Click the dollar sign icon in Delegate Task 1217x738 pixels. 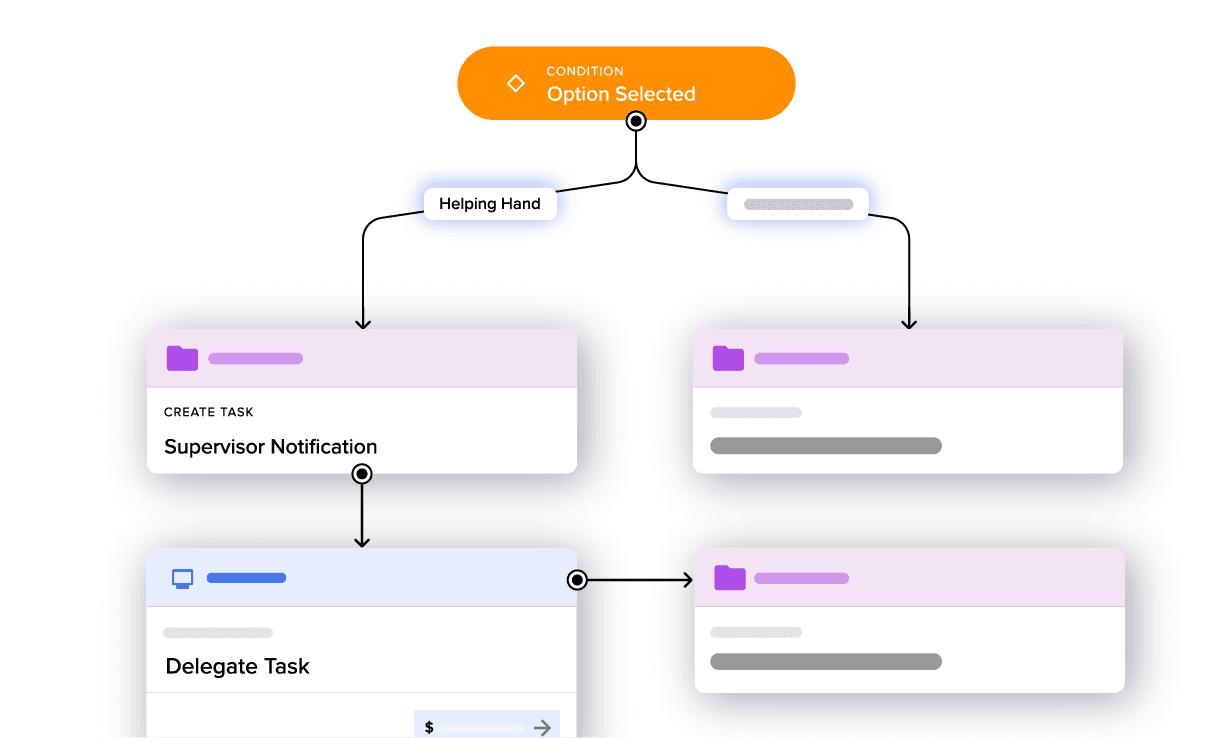430,727
